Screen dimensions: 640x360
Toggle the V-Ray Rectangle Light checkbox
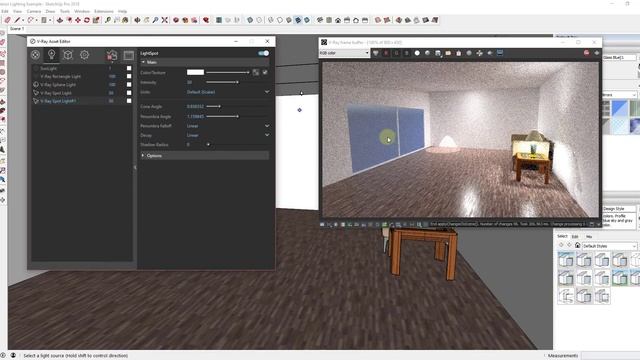click(129, 76)
